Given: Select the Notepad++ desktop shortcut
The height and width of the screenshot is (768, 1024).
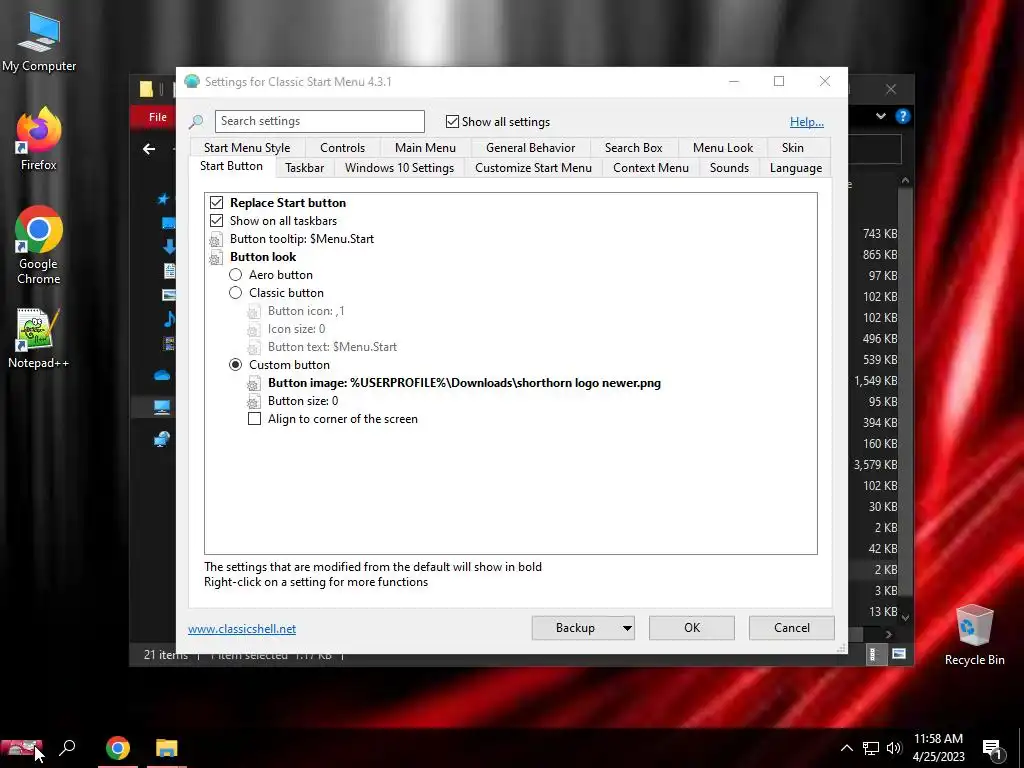Looking at the screenshot, I should tap(39, 338).
